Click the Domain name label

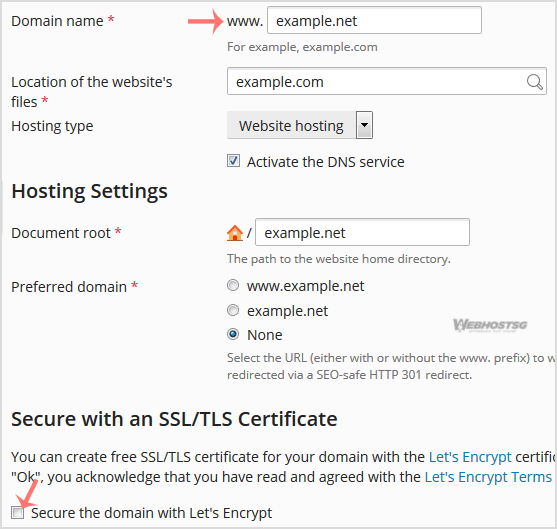click(57, 21)
